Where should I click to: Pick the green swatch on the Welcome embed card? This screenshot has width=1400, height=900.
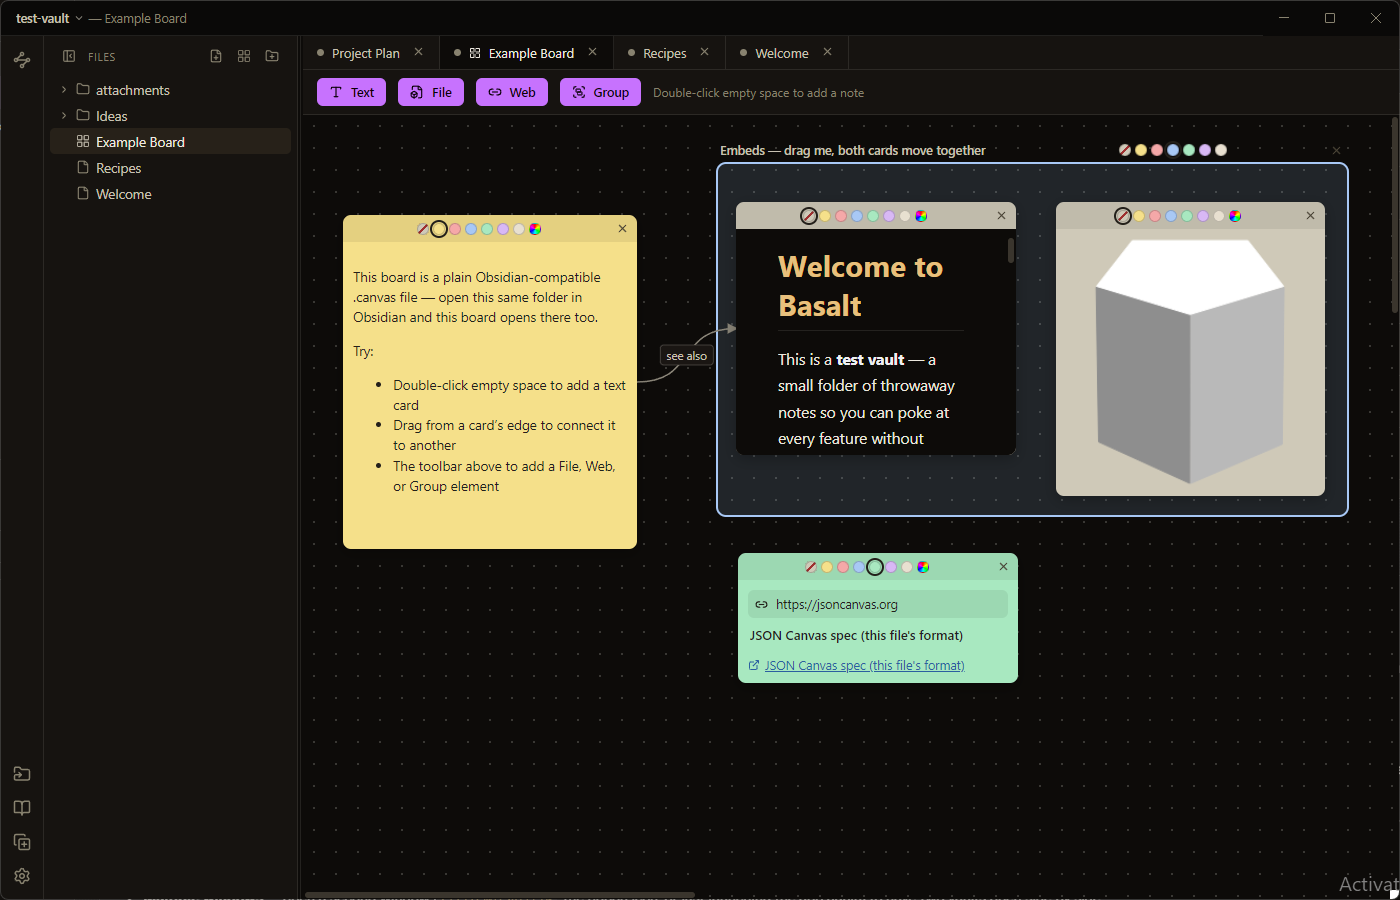pos(873,216)
